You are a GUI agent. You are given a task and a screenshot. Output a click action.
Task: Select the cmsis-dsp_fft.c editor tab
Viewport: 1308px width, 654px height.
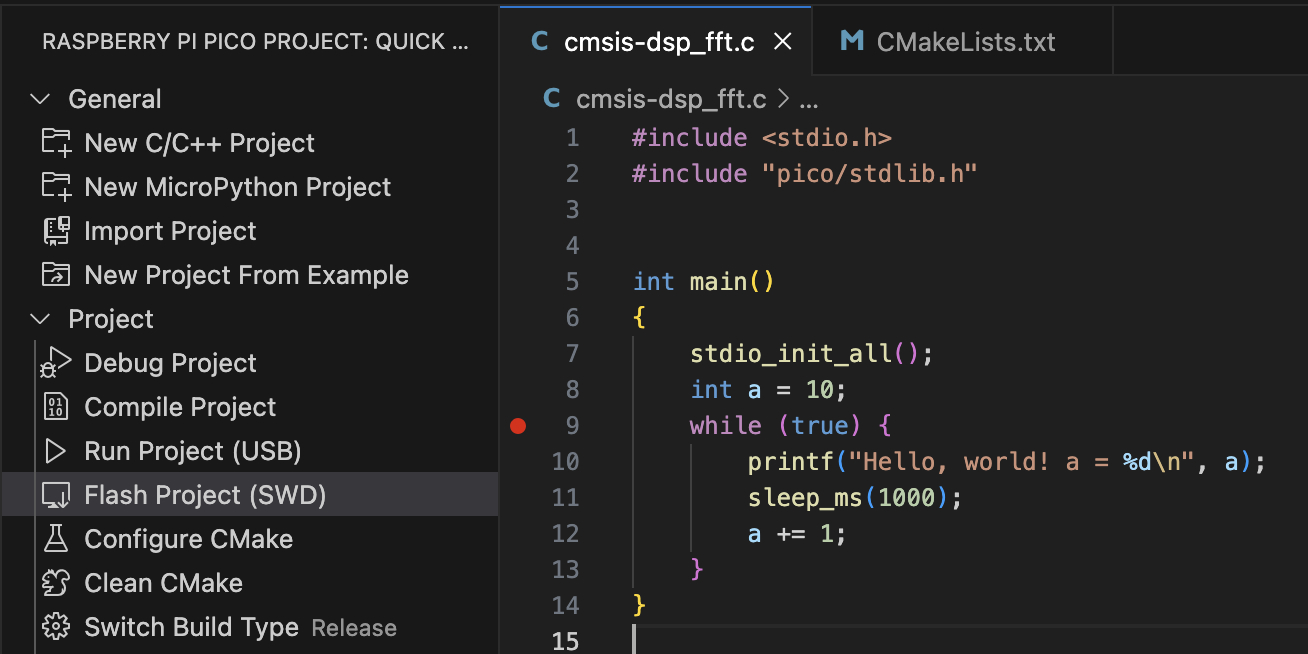click(656, 41)
